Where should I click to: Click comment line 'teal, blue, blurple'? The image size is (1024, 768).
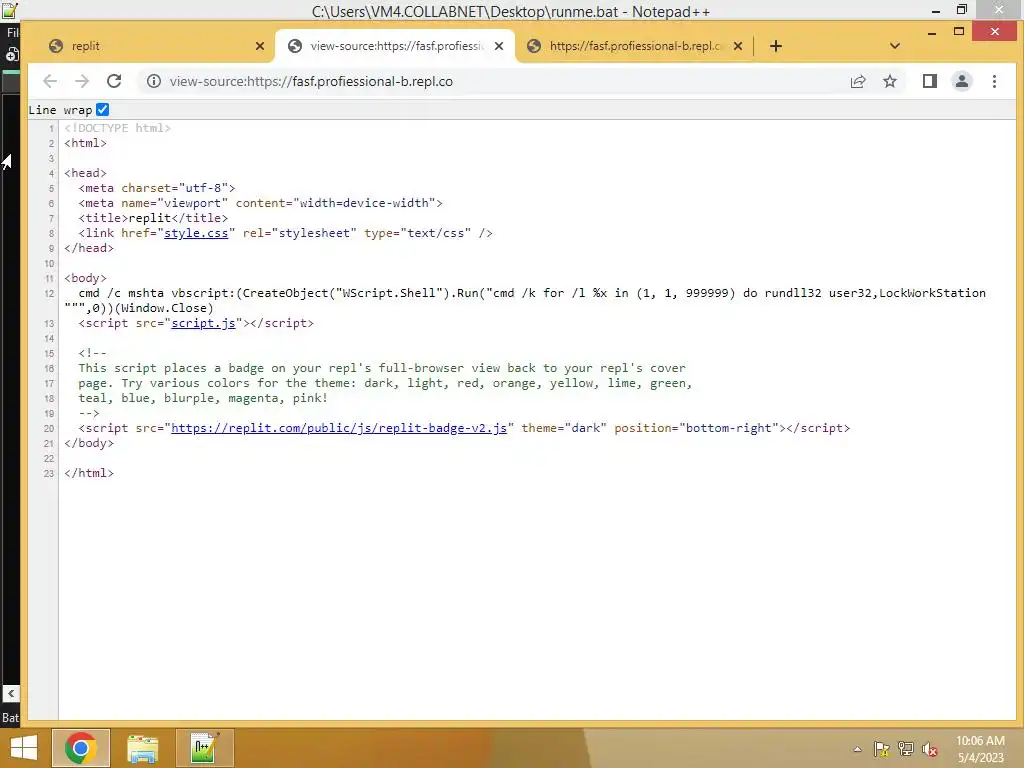point(203,398)
